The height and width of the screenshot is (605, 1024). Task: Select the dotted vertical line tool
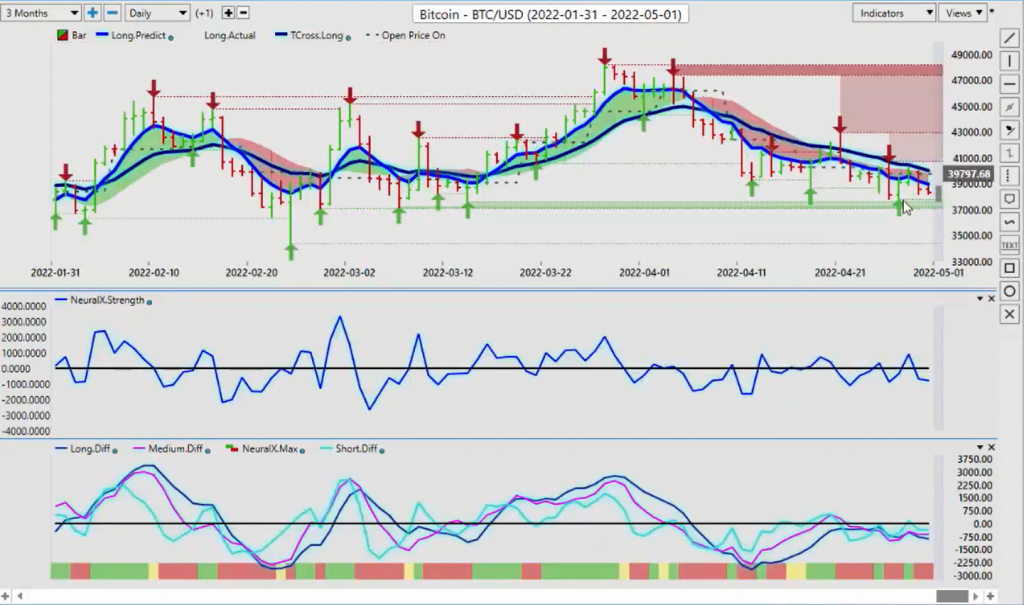1009,176
